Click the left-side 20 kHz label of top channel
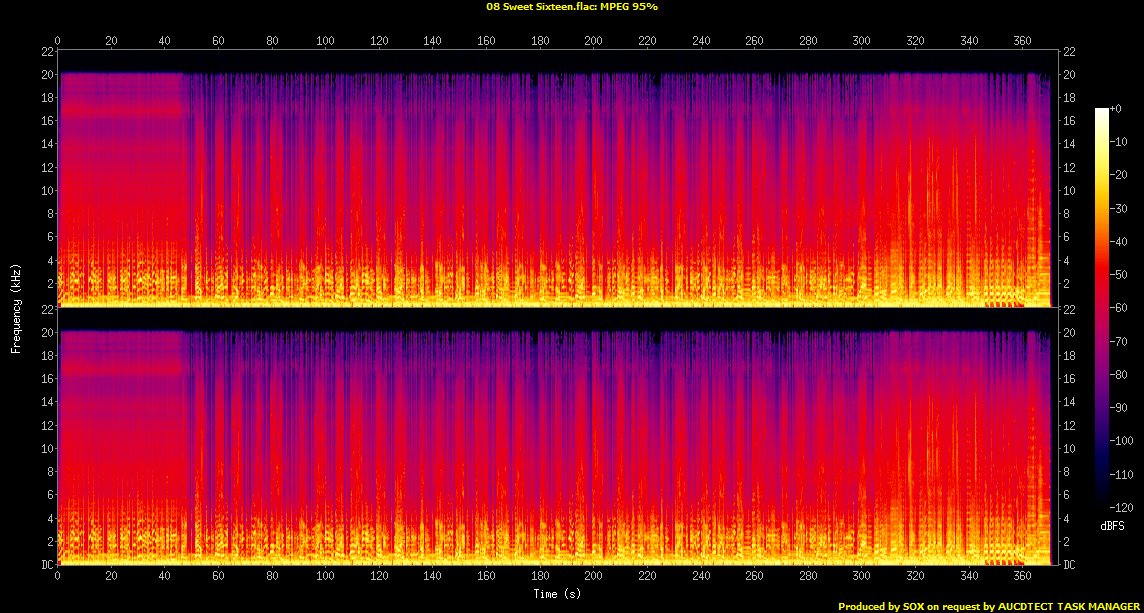Image resolution: width=1144 pixels, height=613 pixels. coord(46,75)
